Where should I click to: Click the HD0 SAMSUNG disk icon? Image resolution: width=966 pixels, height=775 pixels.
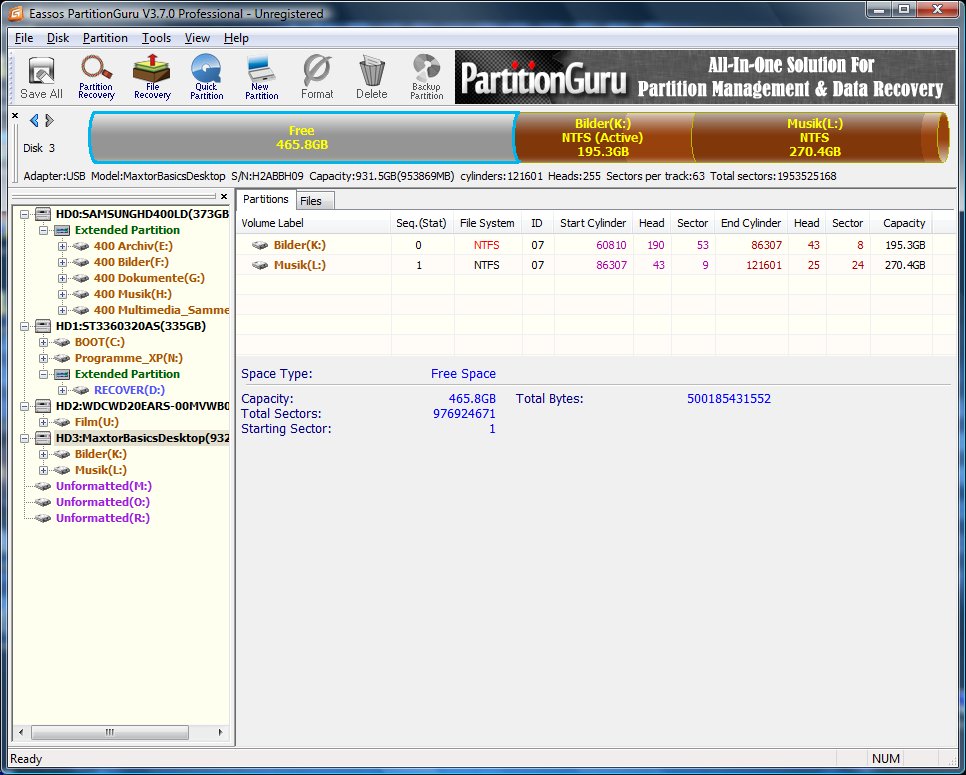tap(43, 214)
